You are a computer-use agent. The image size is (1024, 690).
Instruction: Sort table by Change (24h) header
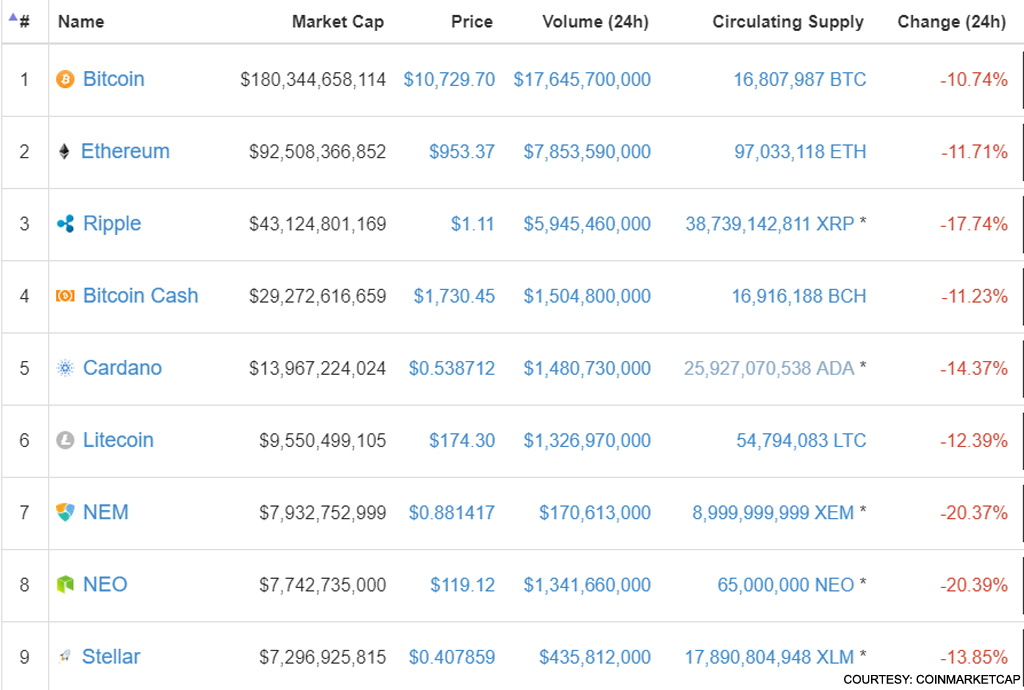click(x=951, y=22)
